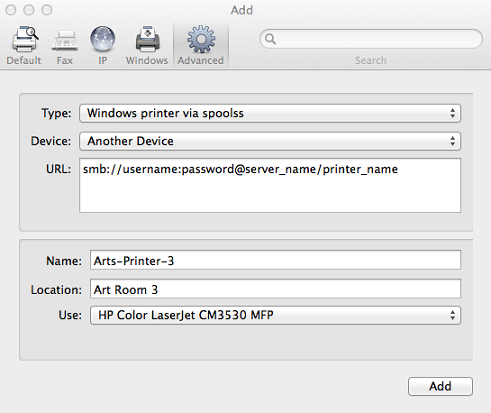Click inside the Search field
Image resolution: width=491 pixels, height=413 pixels.
pyautogui.click(x=371, y=39)
